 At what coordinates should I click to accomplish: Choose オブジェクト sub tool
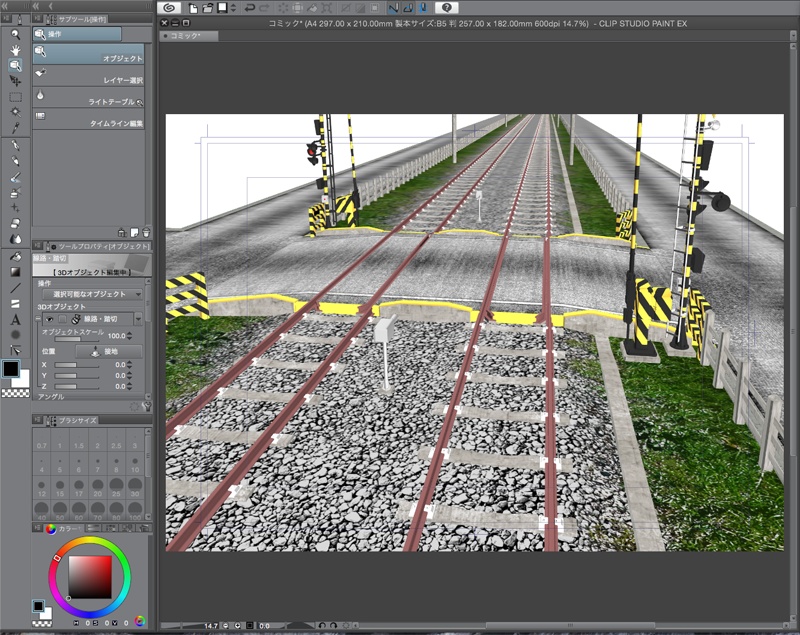click(x=88, y=55)
